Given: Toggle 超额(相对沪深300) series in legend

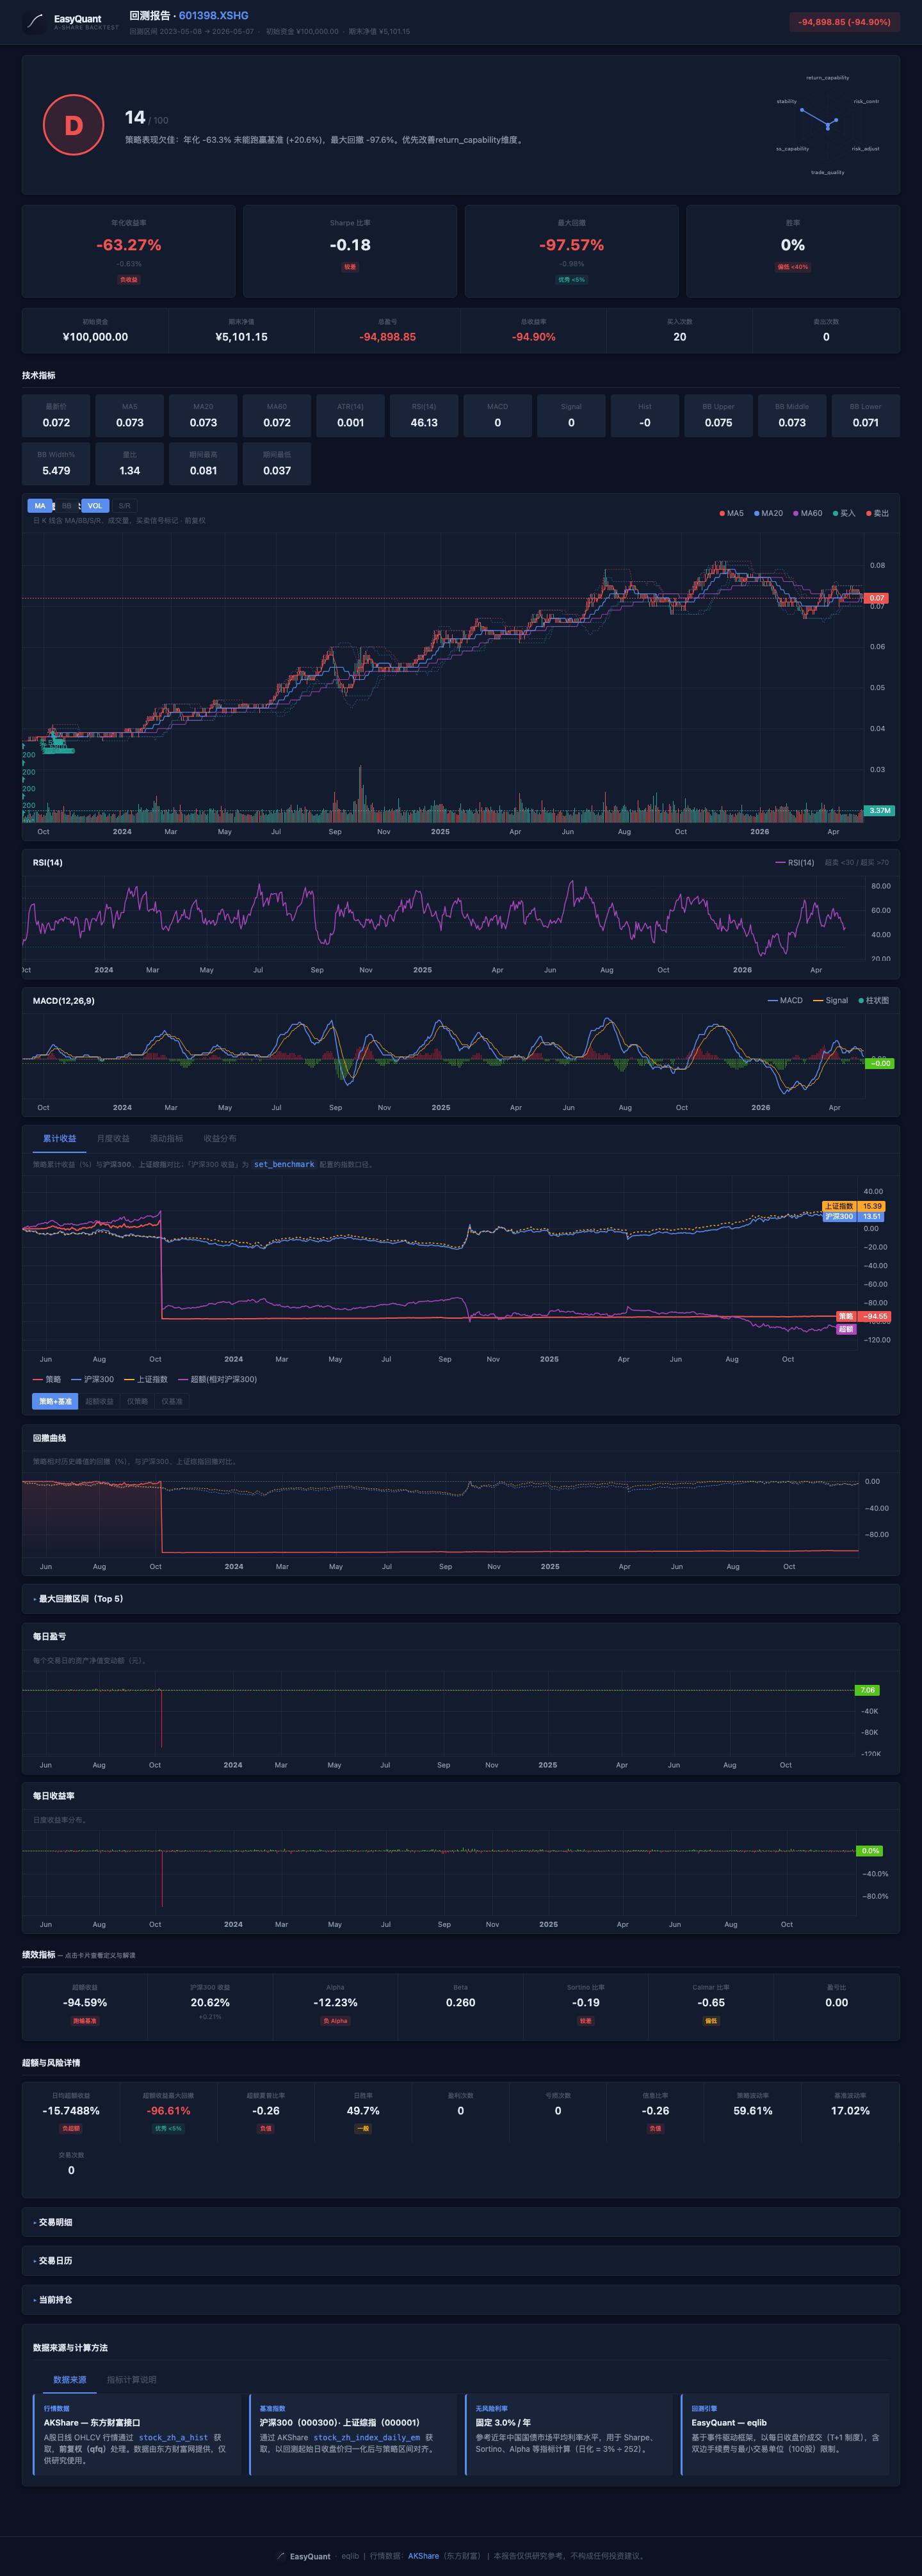Looking at the screenshot, I should point(218,1379).
